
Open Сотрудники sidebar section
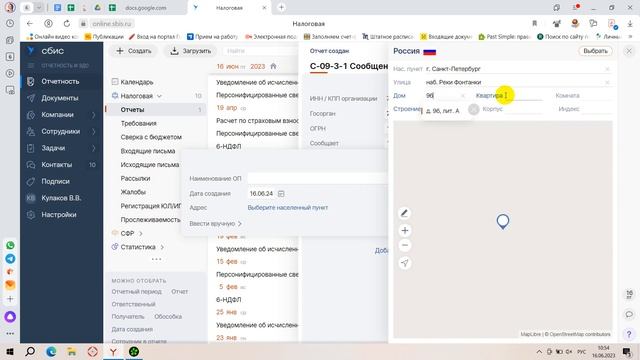(x=60, y=131)
